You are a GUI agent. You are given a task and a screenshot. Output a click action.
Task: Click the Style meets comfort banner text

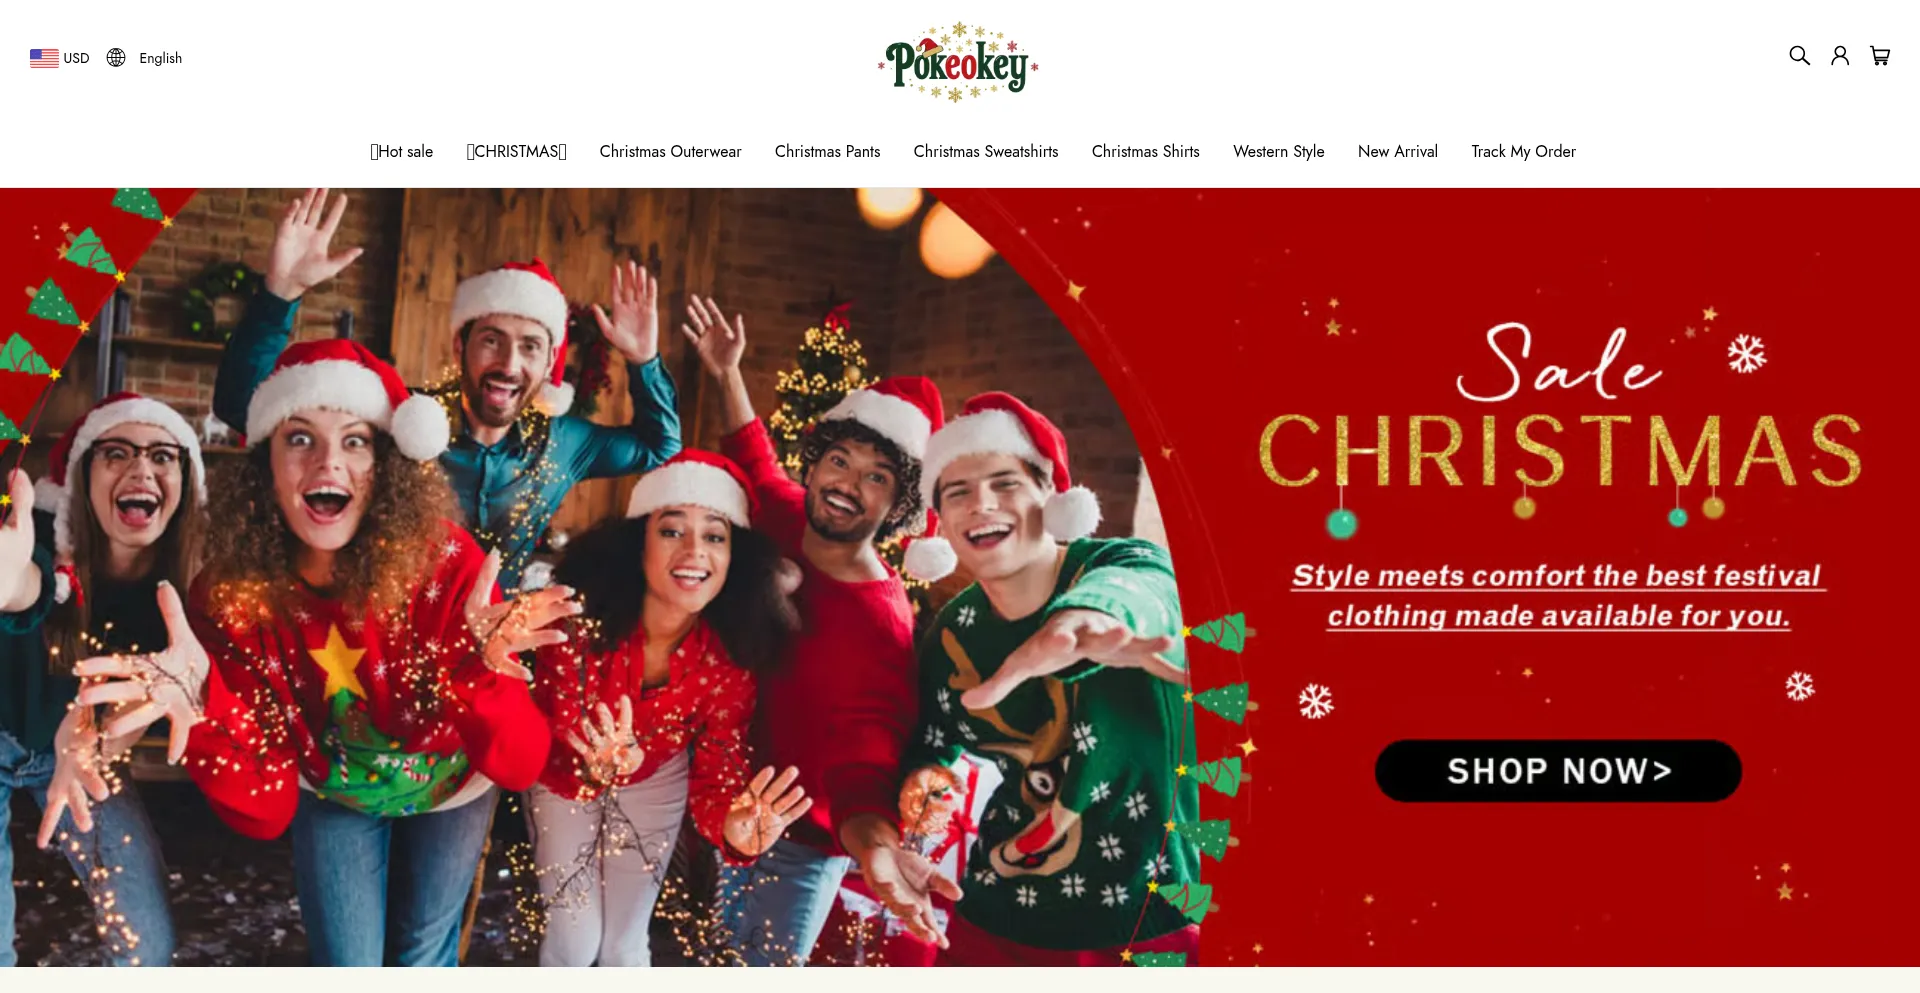pyautogui.click(x=1558, y=595)
